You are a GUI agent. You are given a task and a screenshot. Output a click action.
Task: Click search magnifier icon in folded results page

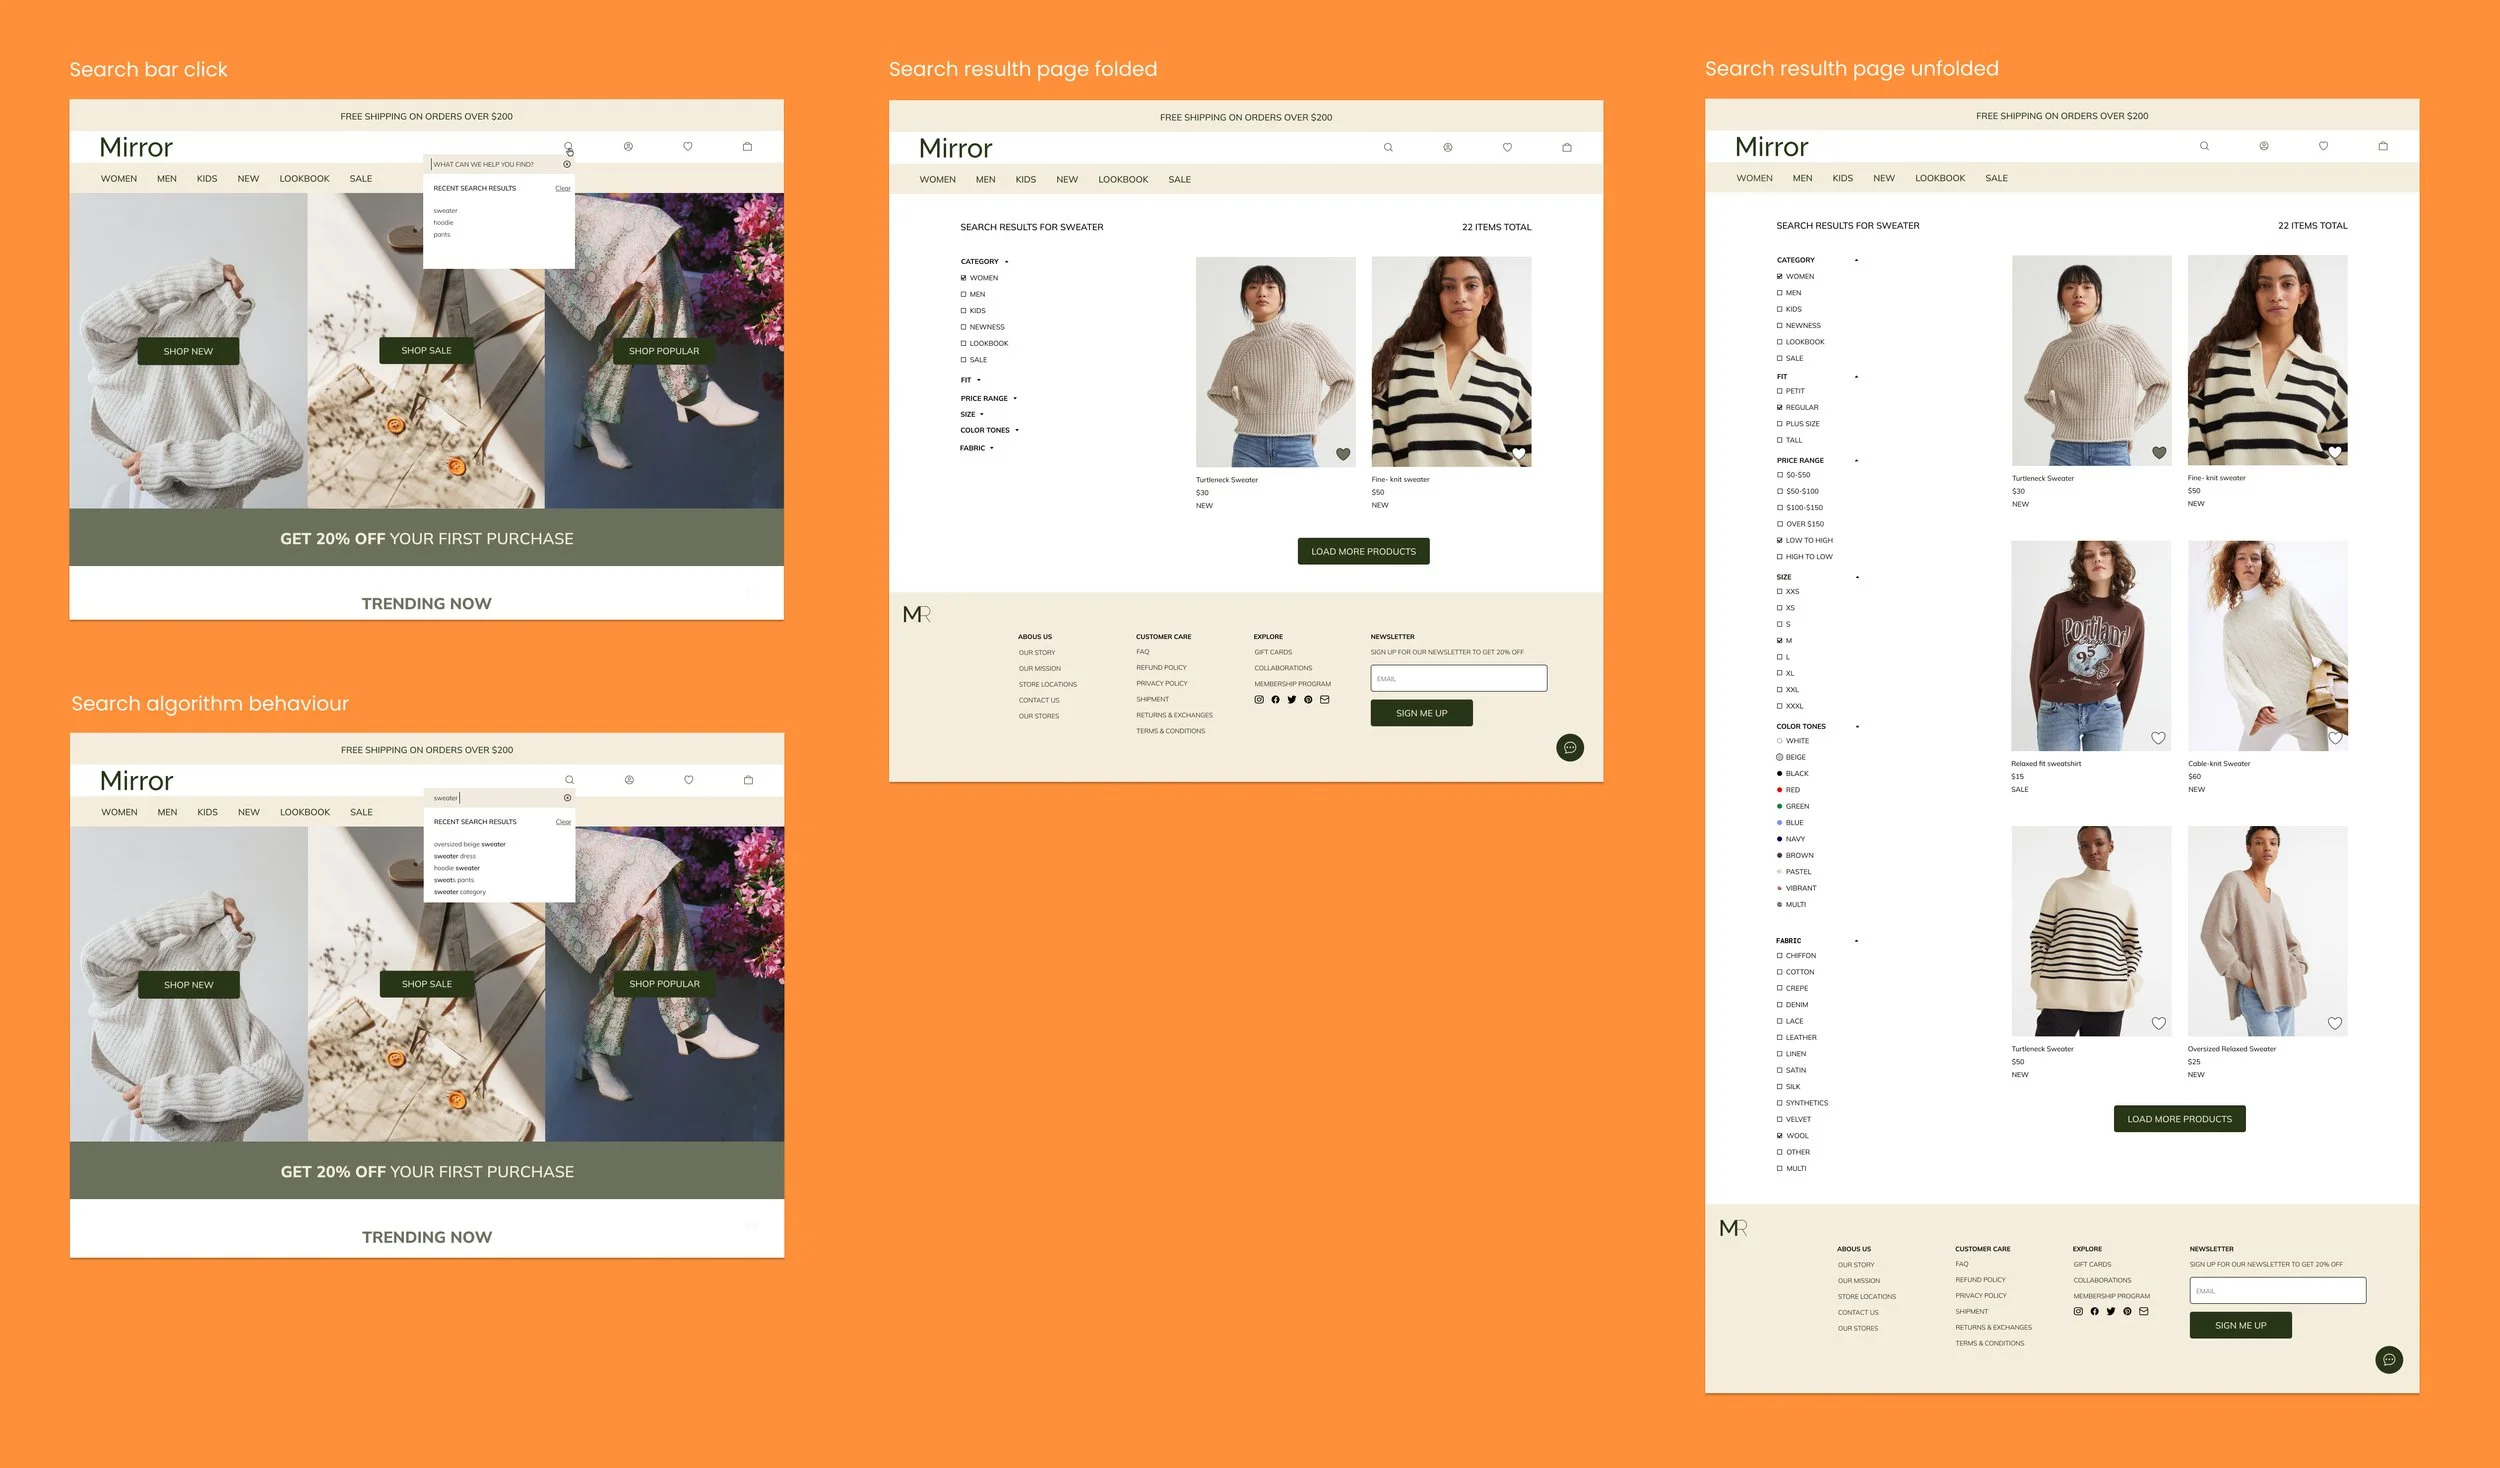(x=1388, y=147)
